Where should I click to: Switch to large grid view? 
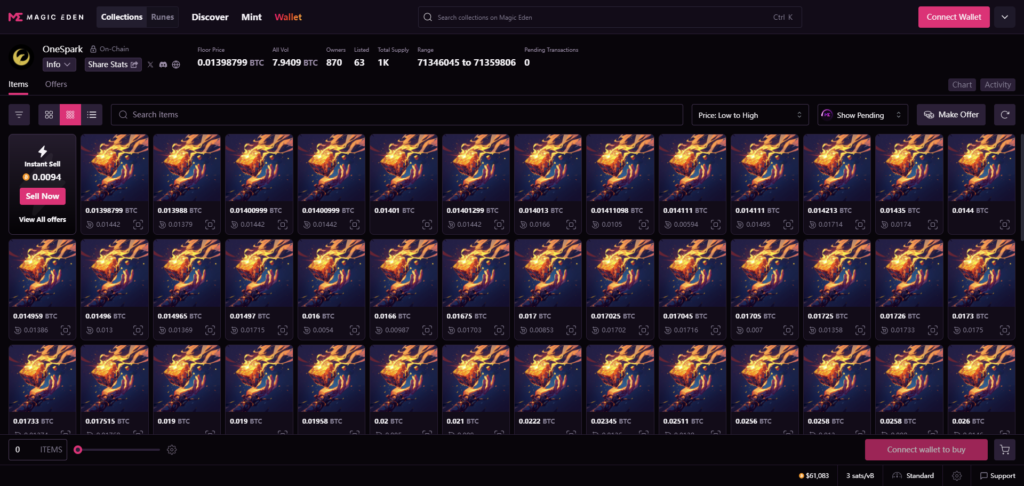(x=49, y=115)
